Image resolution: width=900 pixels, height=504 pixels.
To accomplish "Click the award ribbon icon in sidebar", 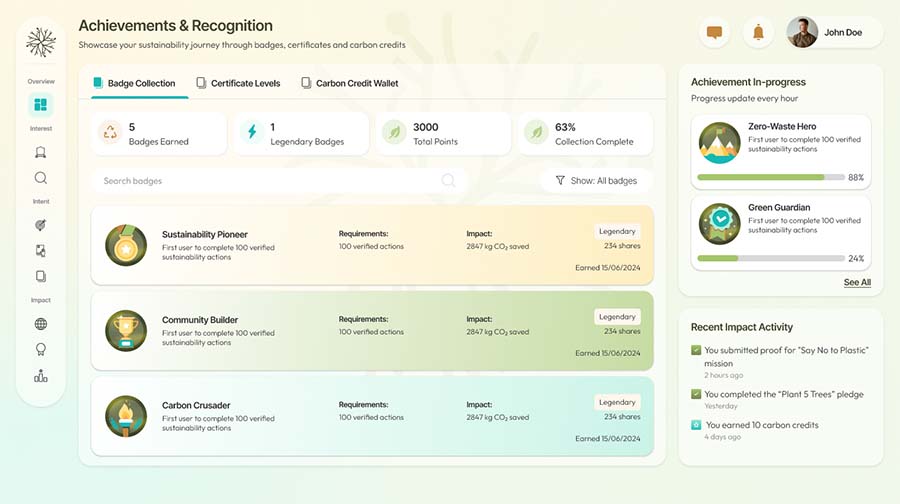I will (41, 350).
